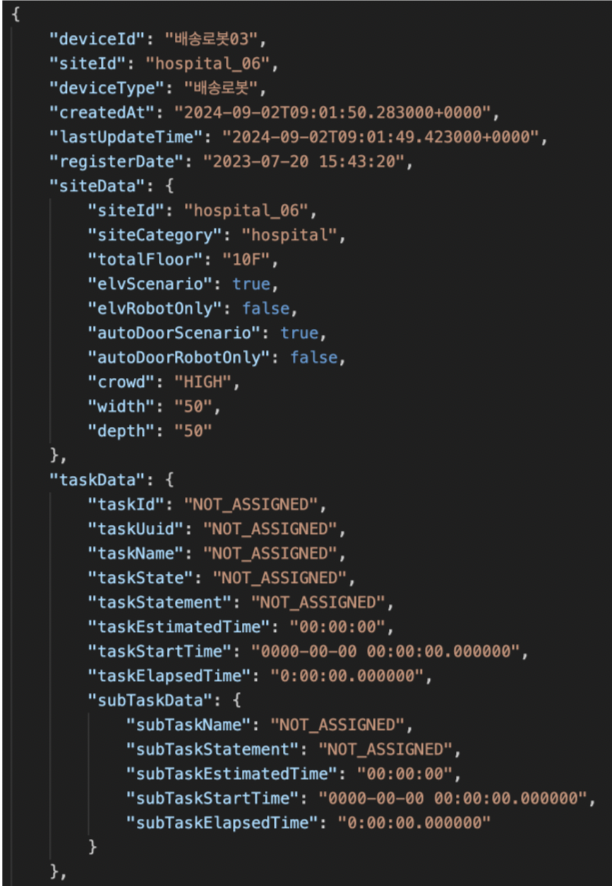Select the "HIGH" crowd value
Viewport: 612px width, 886px height.
click(203, 382)
